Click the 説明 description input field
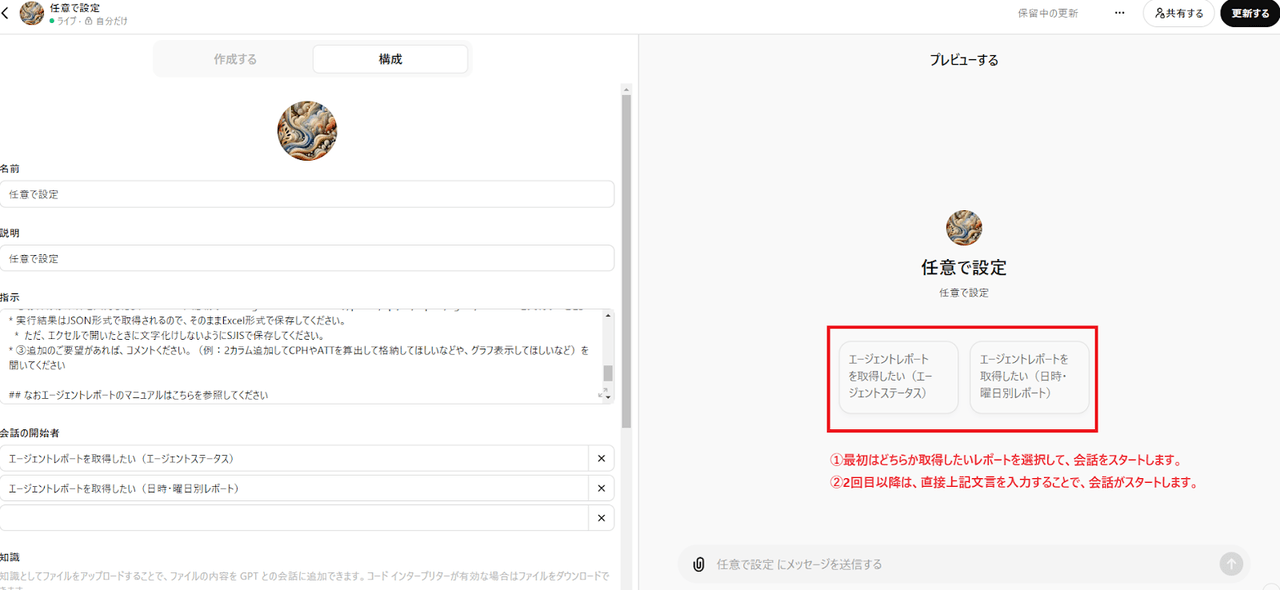 307,258
